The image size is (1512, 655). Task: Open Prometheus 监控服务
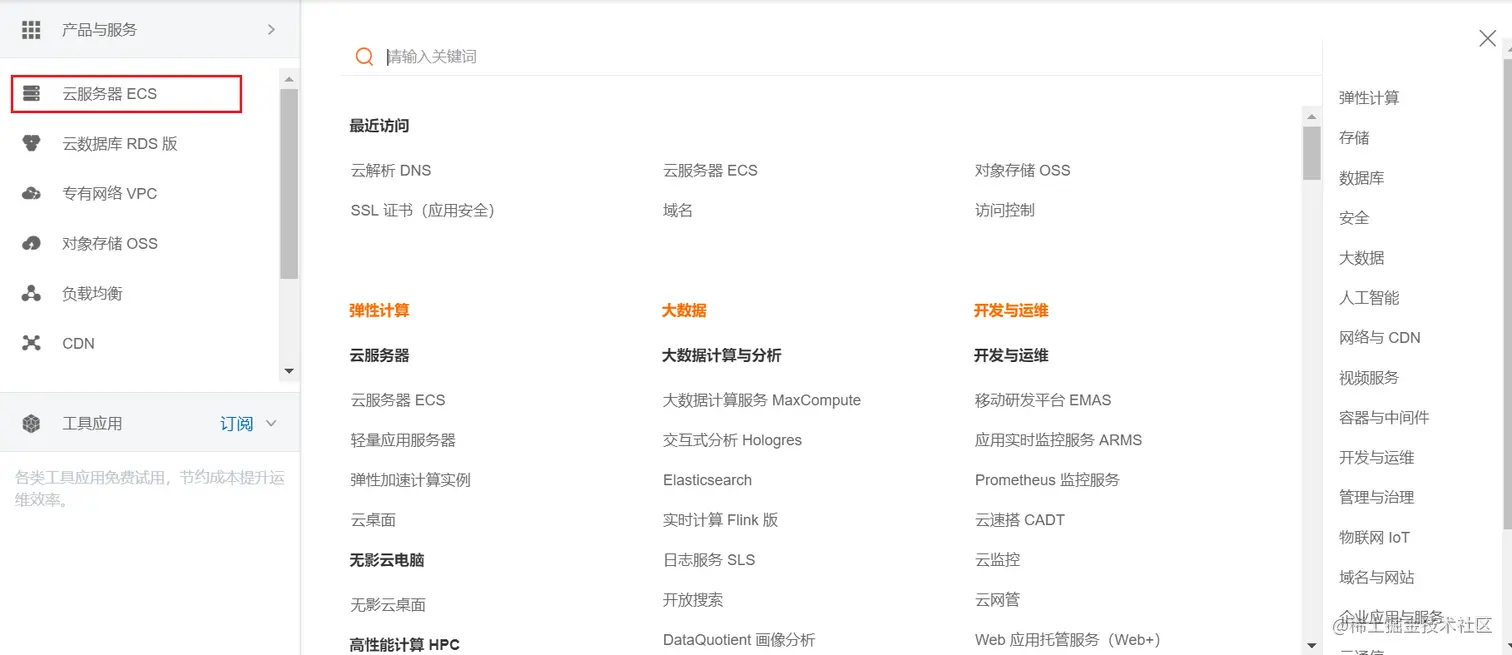point(1047,481)
